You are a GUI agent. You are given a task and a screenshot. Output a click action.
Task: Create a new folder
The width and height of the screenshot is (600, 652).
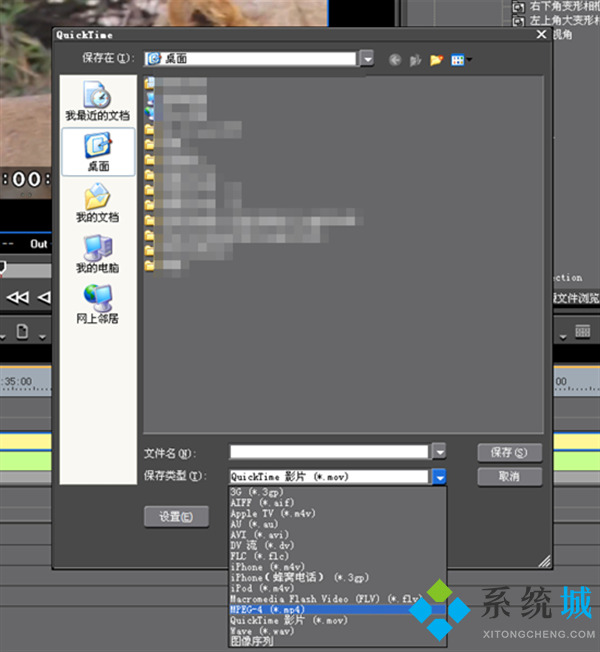(436, 60)
